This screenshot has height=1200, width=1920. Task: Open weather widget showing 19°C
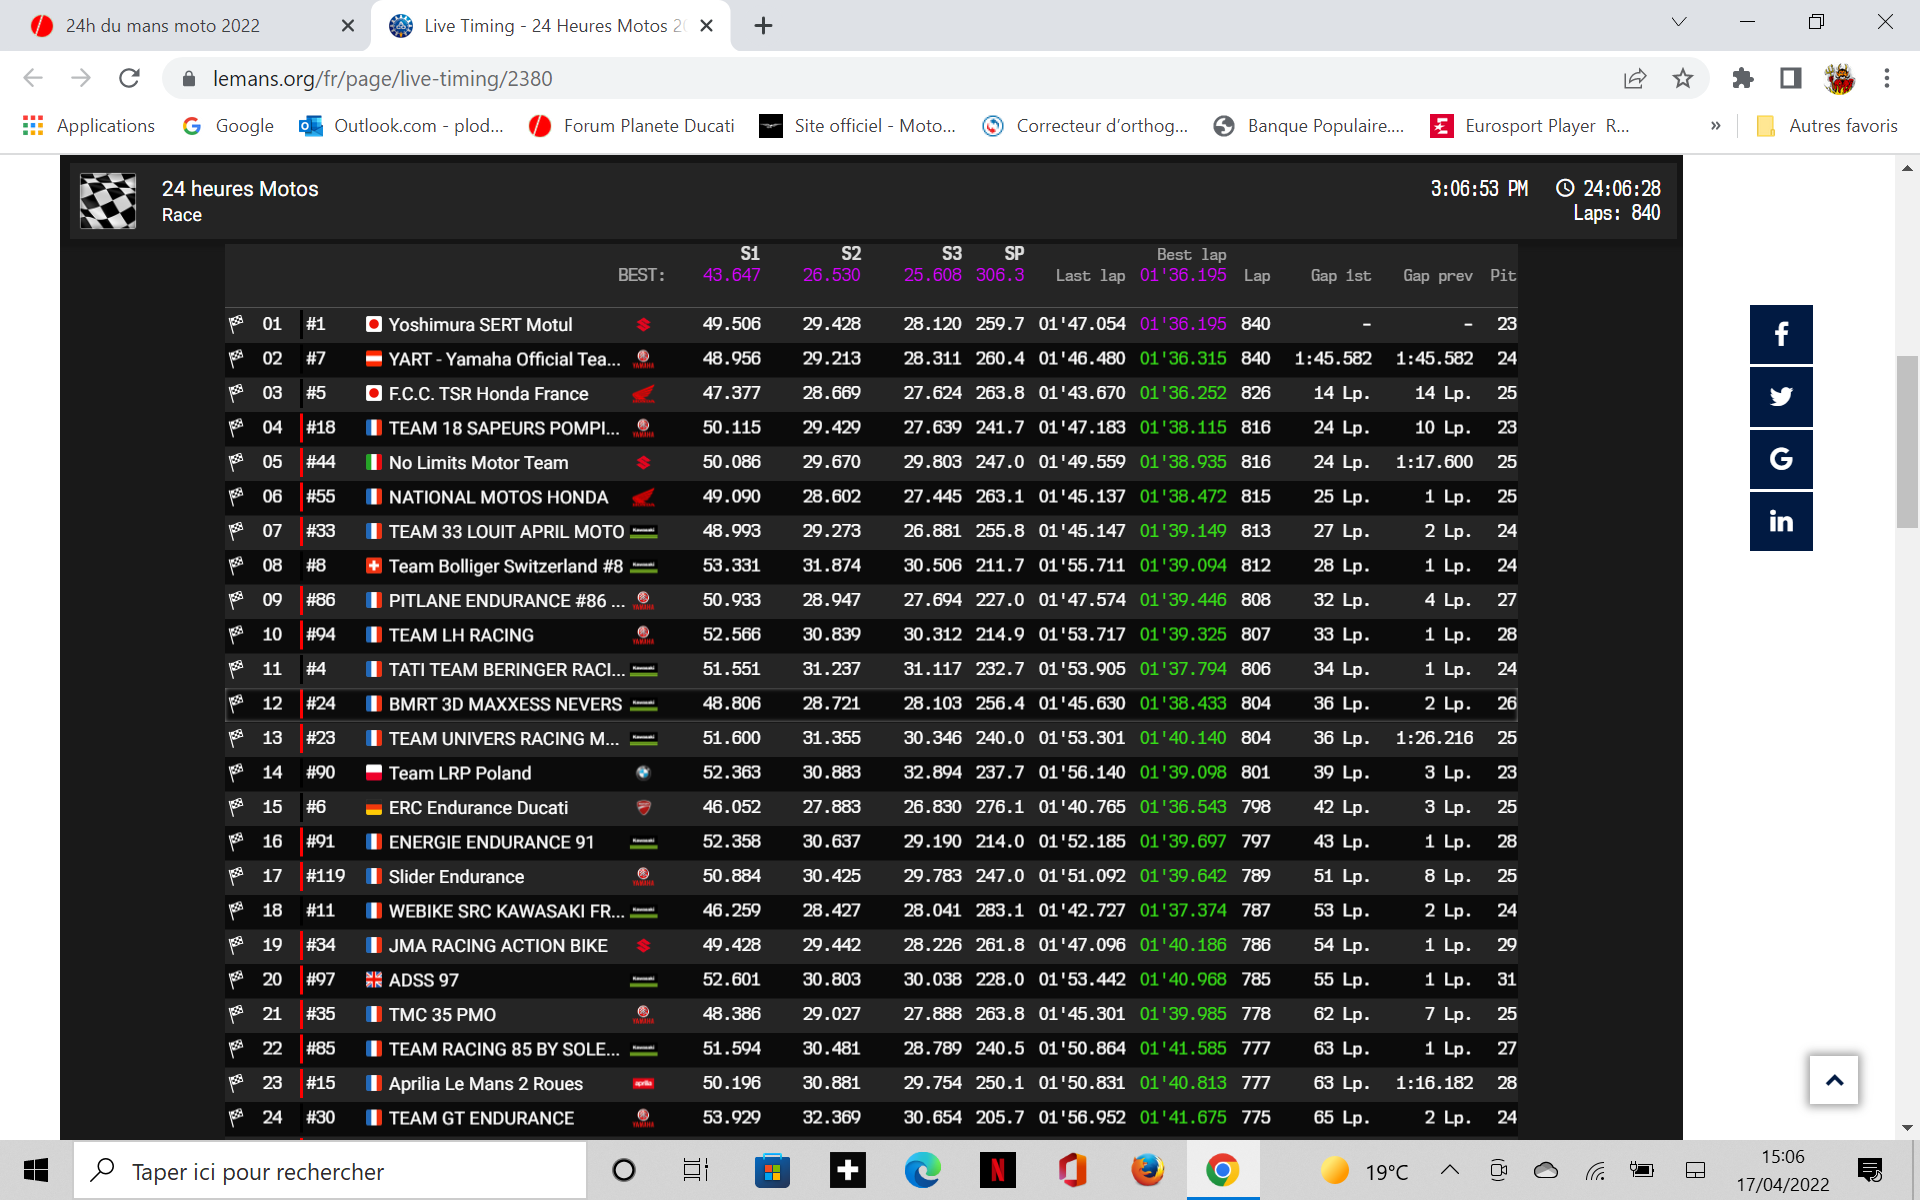[x=1364, y=1171]
